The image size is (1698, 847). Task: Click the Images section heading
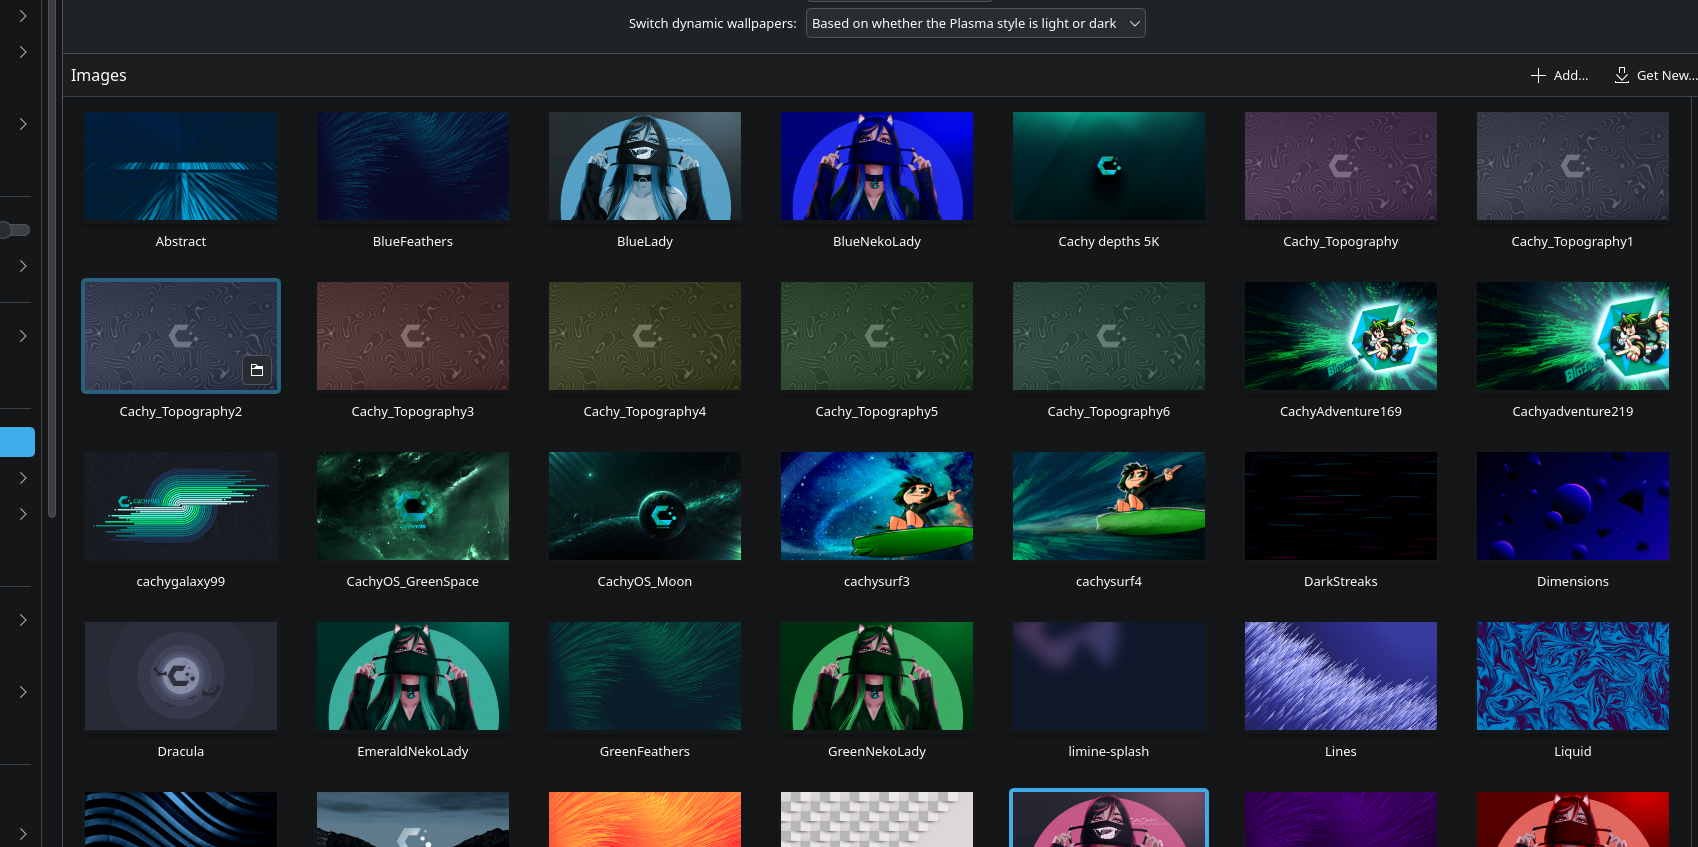coord(99,75)
